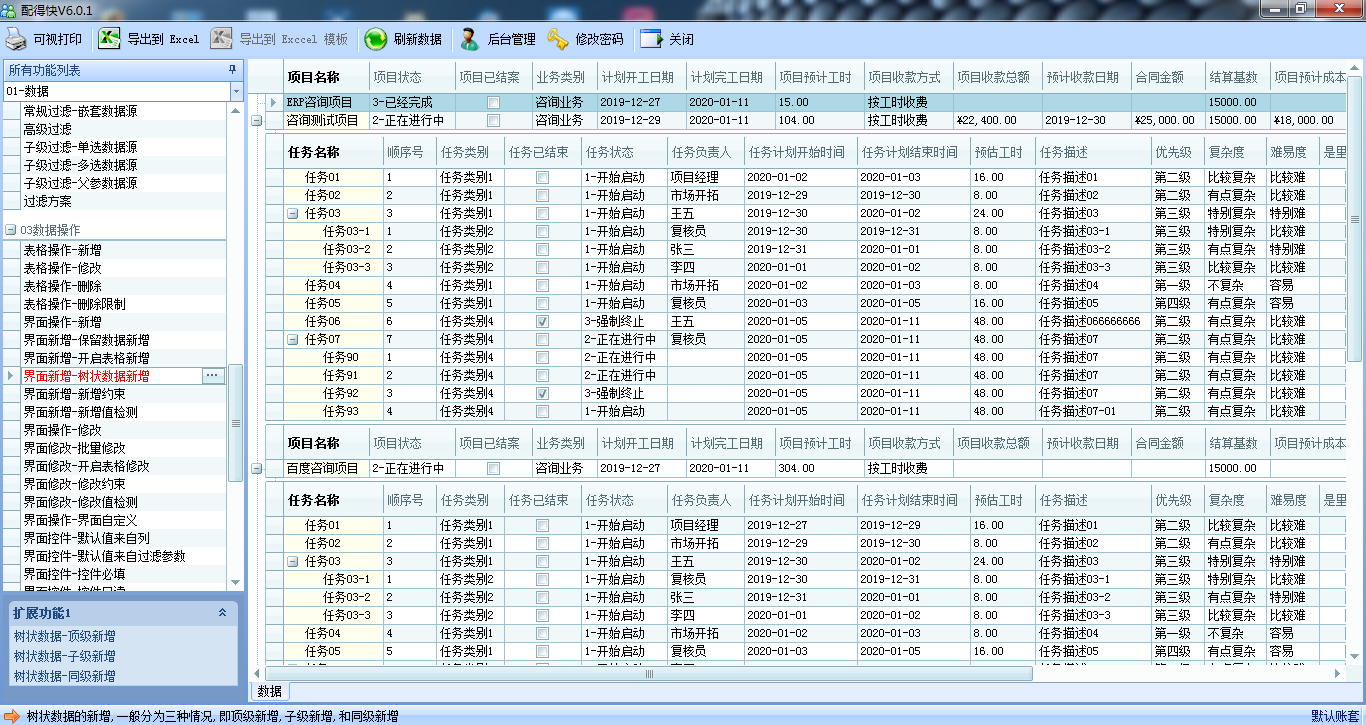Check 任务已结束 for 任务90
This screenshot has height=725, width=1366.
click(x=542, y=358)
